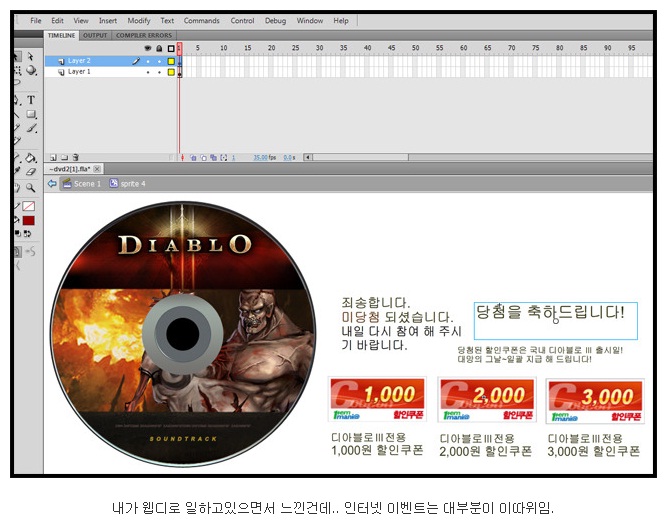
Task: Select the Paint Bucket tool
Action: (x=31, y=158)
